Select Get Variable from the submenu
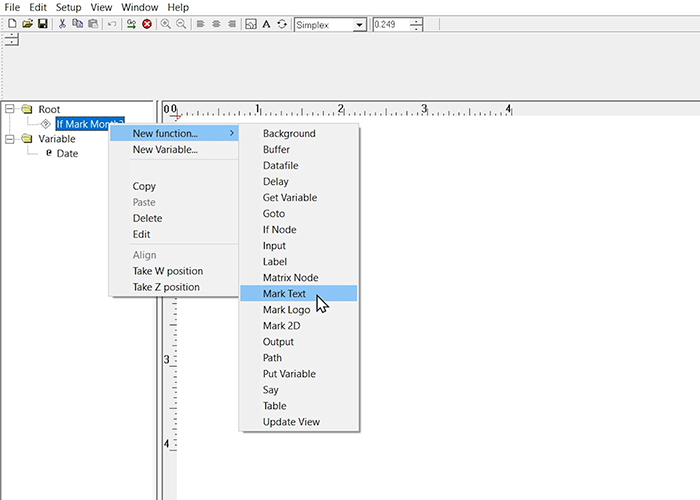Viewport: 700px width, 500px height. [299, 198]
